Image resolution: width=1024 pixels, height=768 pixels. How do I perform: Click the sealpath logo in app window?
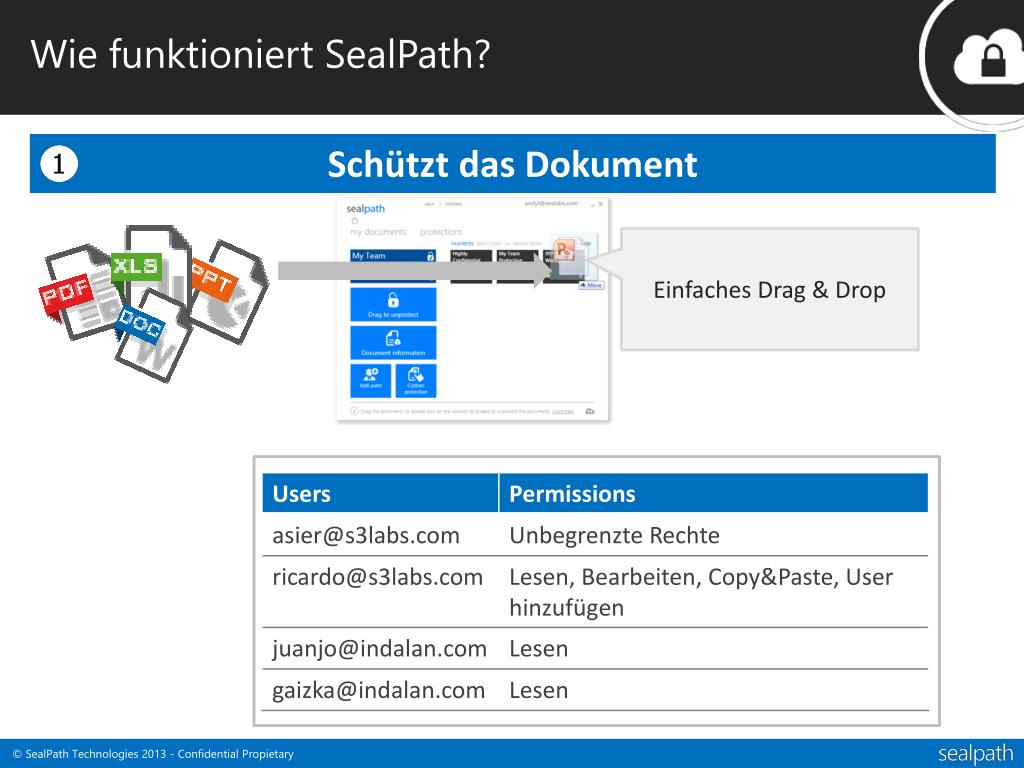366,209
